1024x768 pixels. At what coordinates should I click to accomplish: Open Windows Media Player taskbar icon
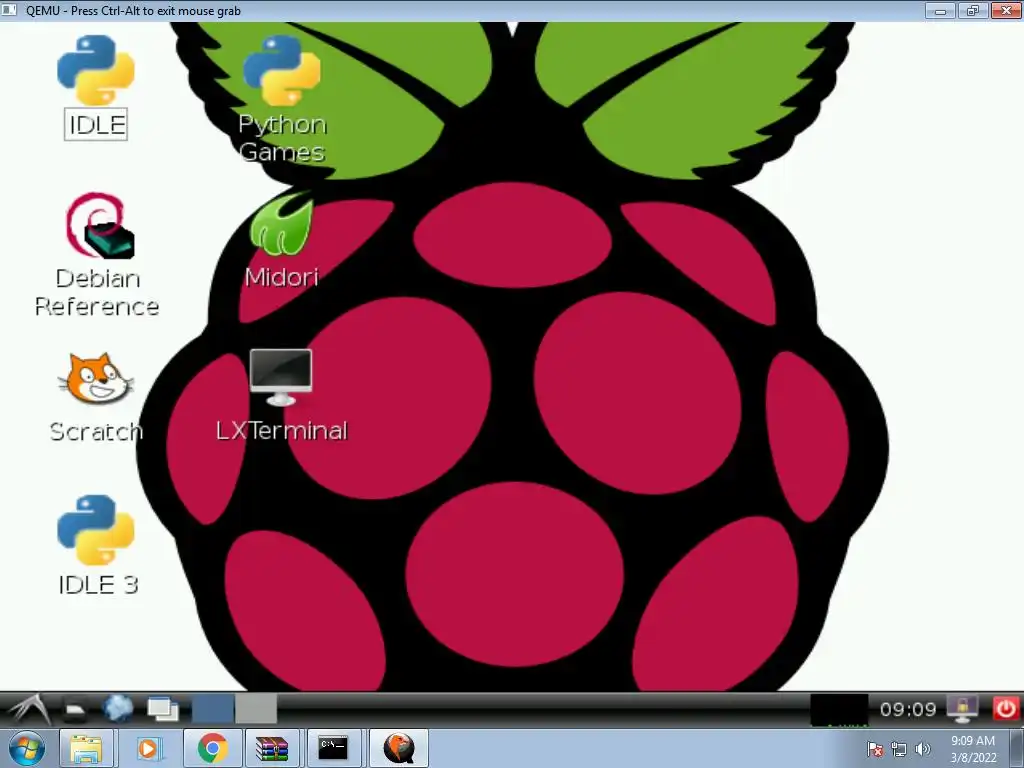(x=149, y=748)
